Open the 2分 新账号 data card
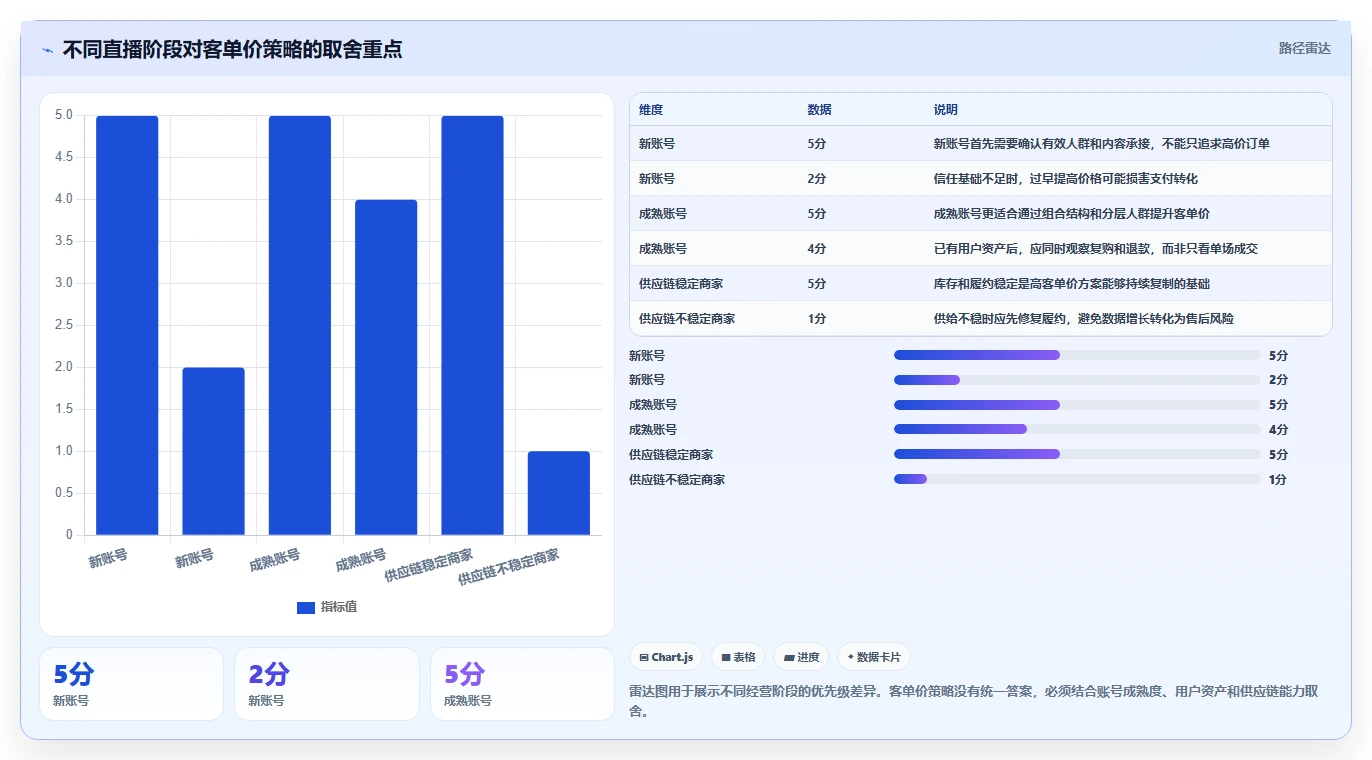The image size is (1372, 760). [327, 684]
